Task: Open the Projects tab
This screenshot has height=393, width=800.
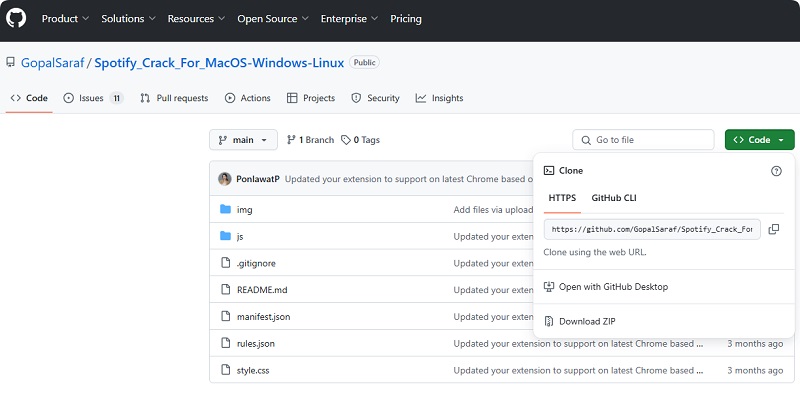Action: coord(311,98)
